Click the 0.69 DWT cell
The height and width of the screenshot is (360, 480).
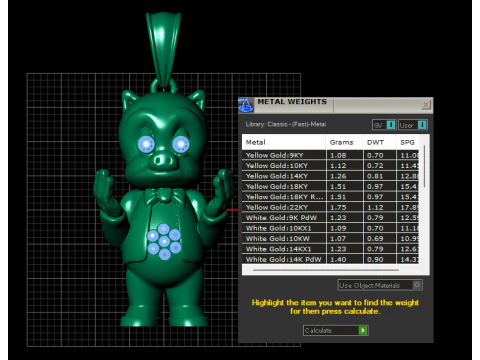coord(380,238)
